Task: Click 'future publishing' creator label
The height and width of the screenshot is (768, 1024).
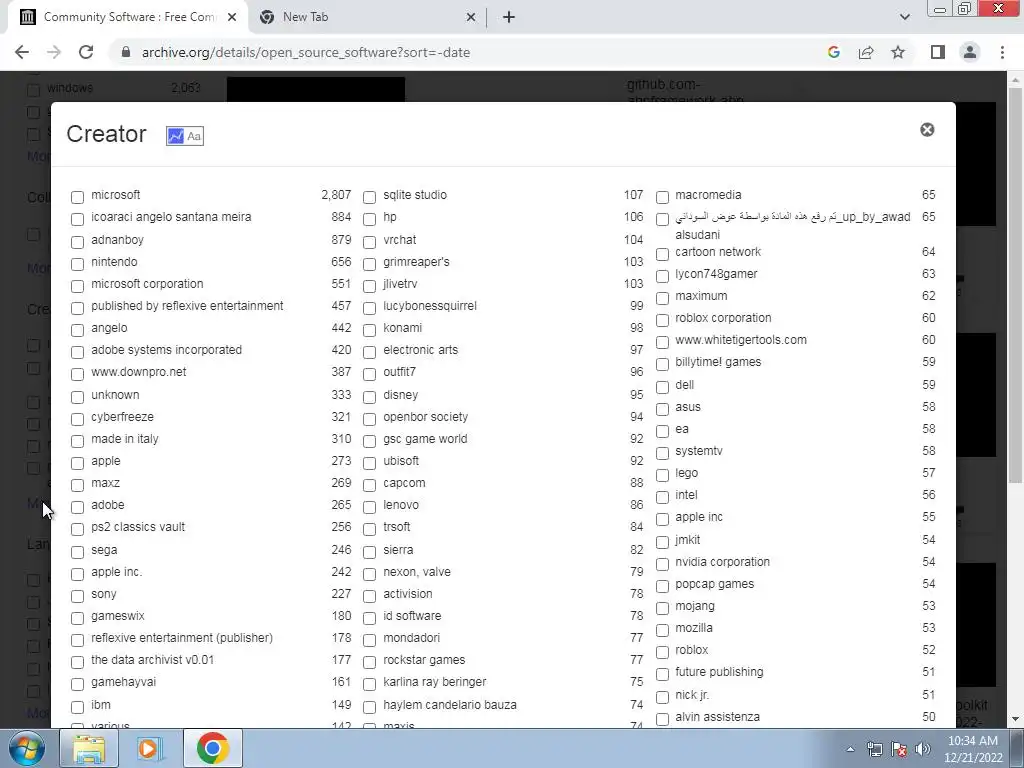Action: (x=719, y=671)
